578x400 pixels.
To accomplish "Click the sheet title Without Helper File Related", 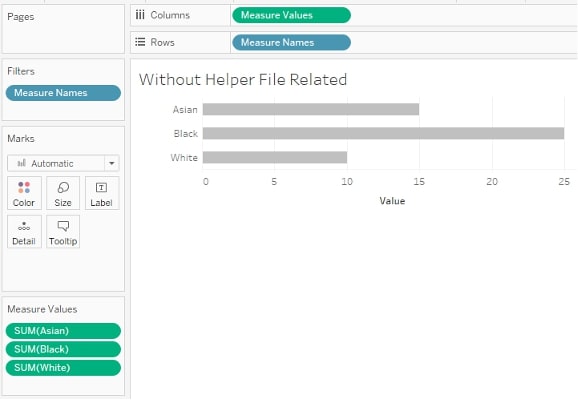I will tap(243, 80).
